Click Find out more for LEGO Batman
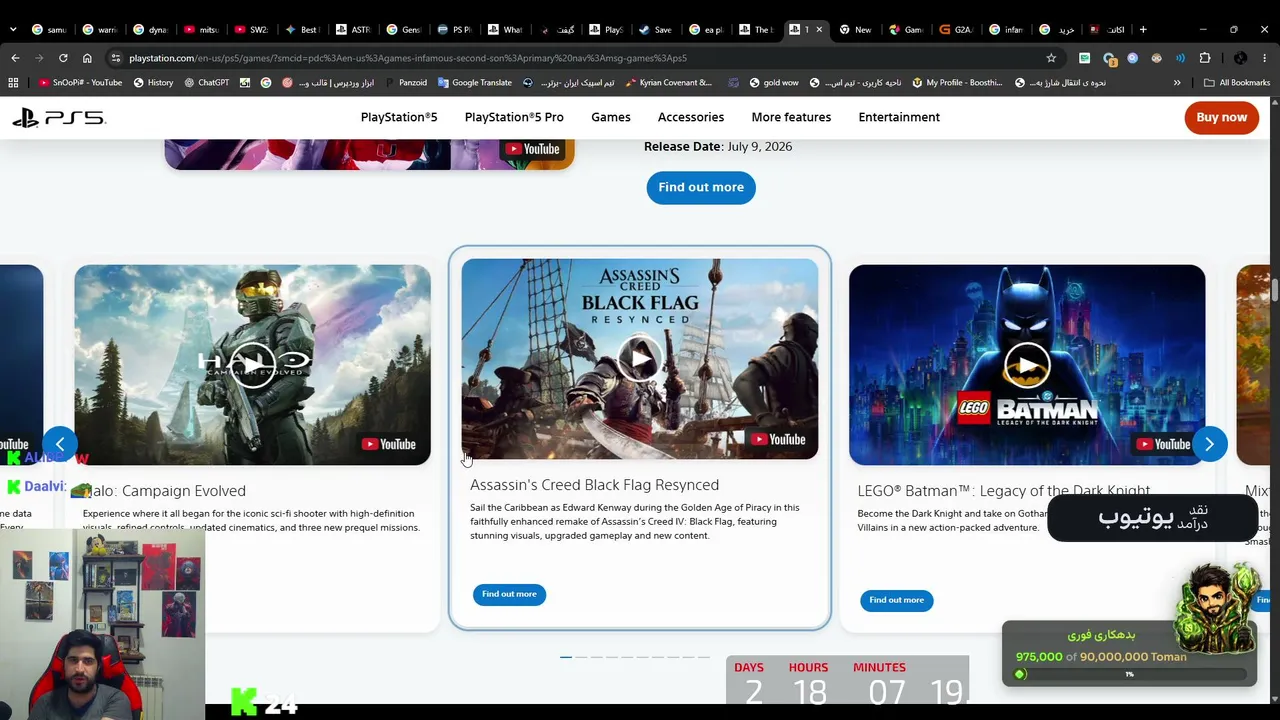Image resolution: width=1280 pixels, height=720 pixels. pyautogui.click(x=896, y=600)
